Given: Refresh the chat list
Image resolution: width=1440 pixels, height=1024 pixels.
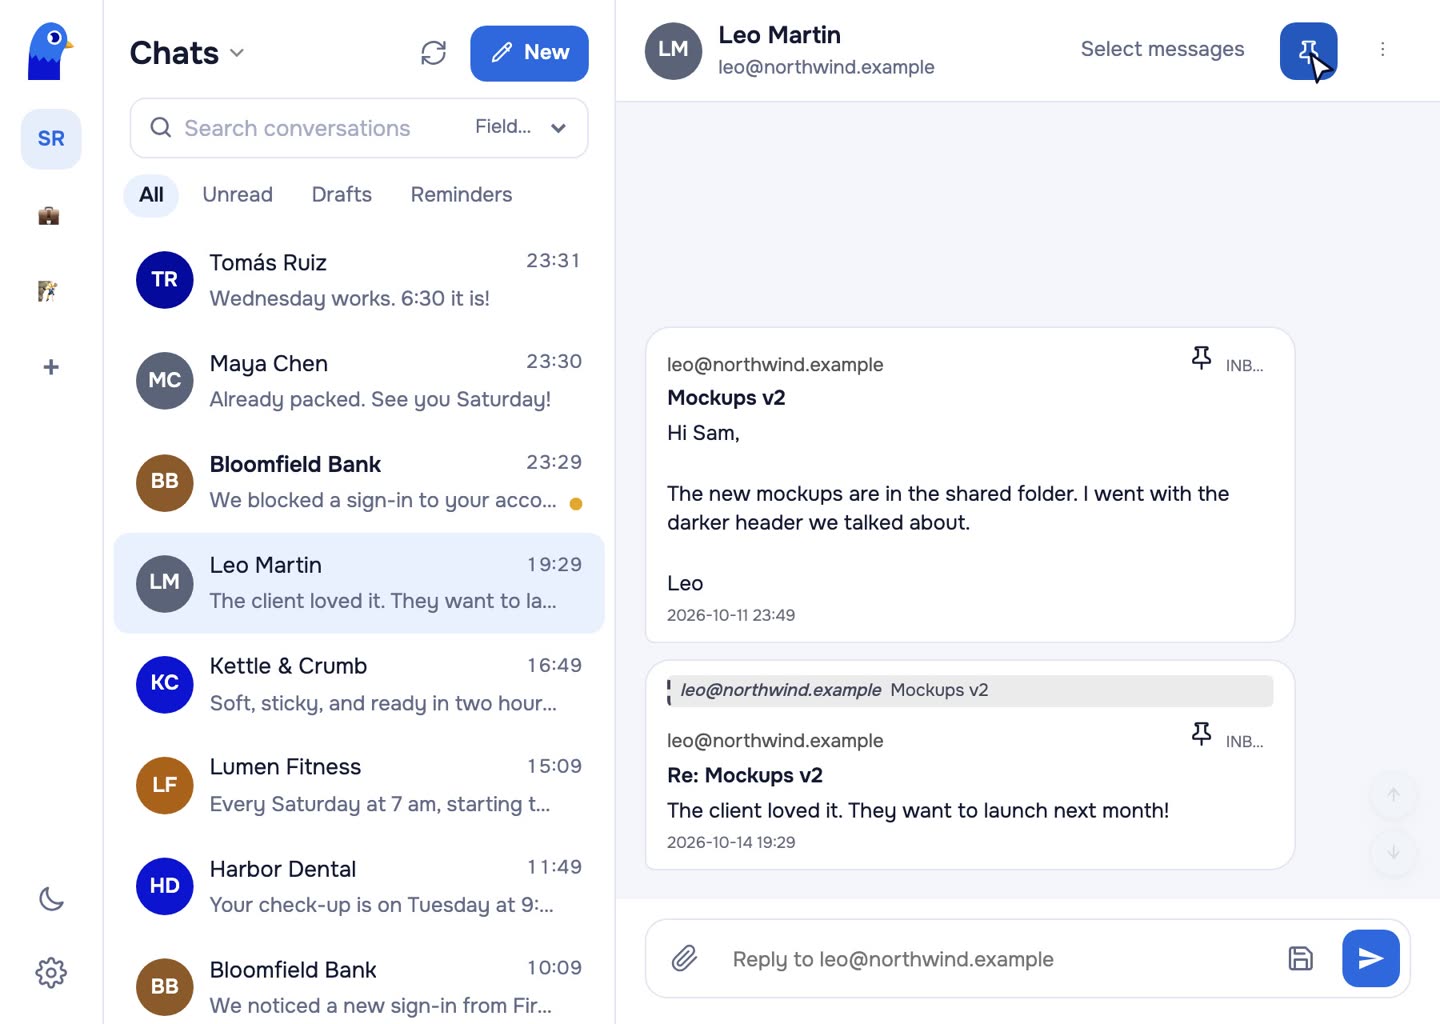Looking at the screenshot, I should (x=433, y=53).
